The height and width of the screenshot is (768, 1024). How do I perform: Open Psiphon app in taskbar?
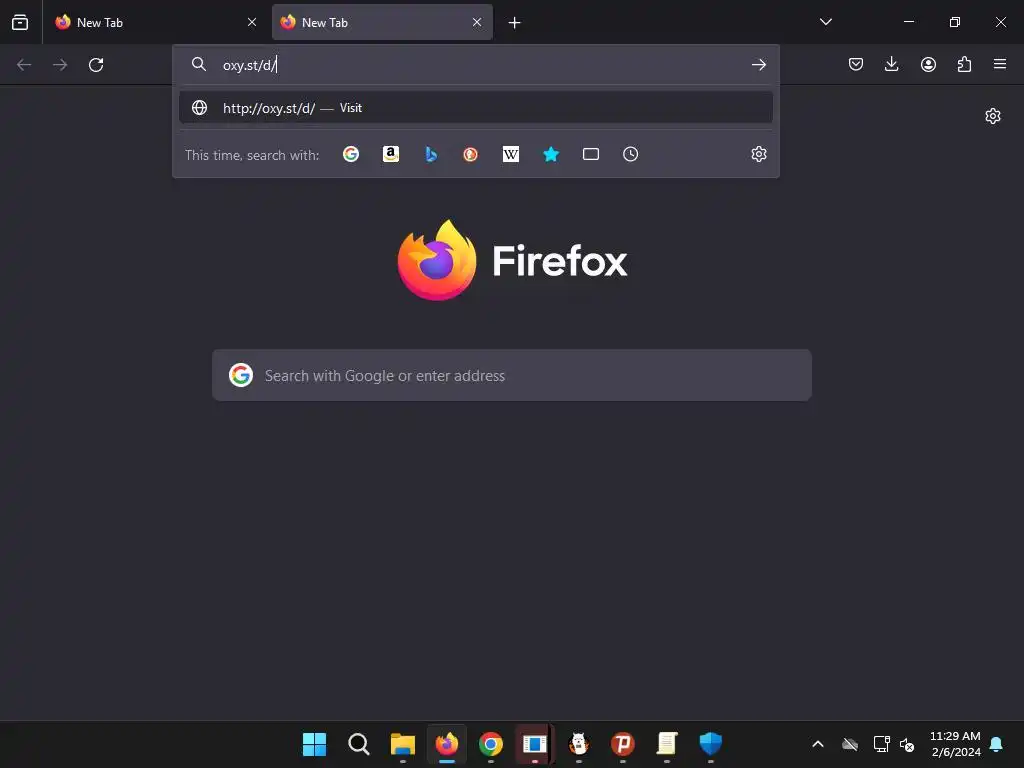point(622,744)
